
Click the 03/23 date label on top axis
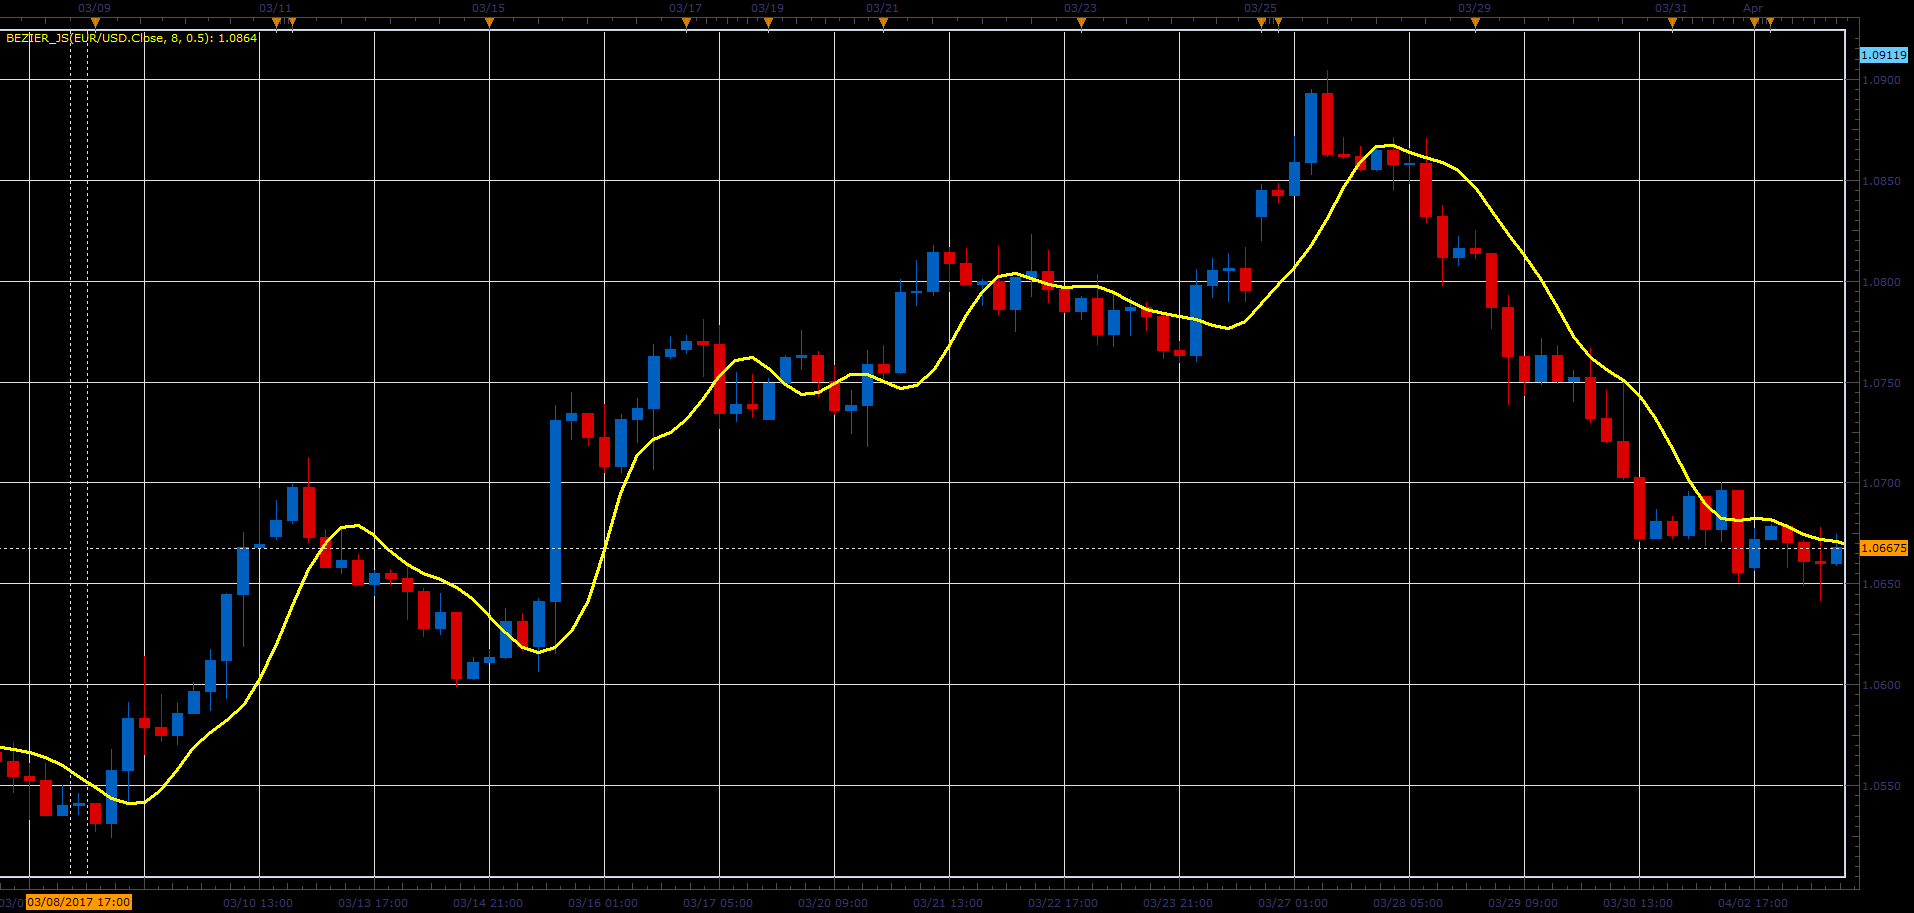coord(1080,8)
